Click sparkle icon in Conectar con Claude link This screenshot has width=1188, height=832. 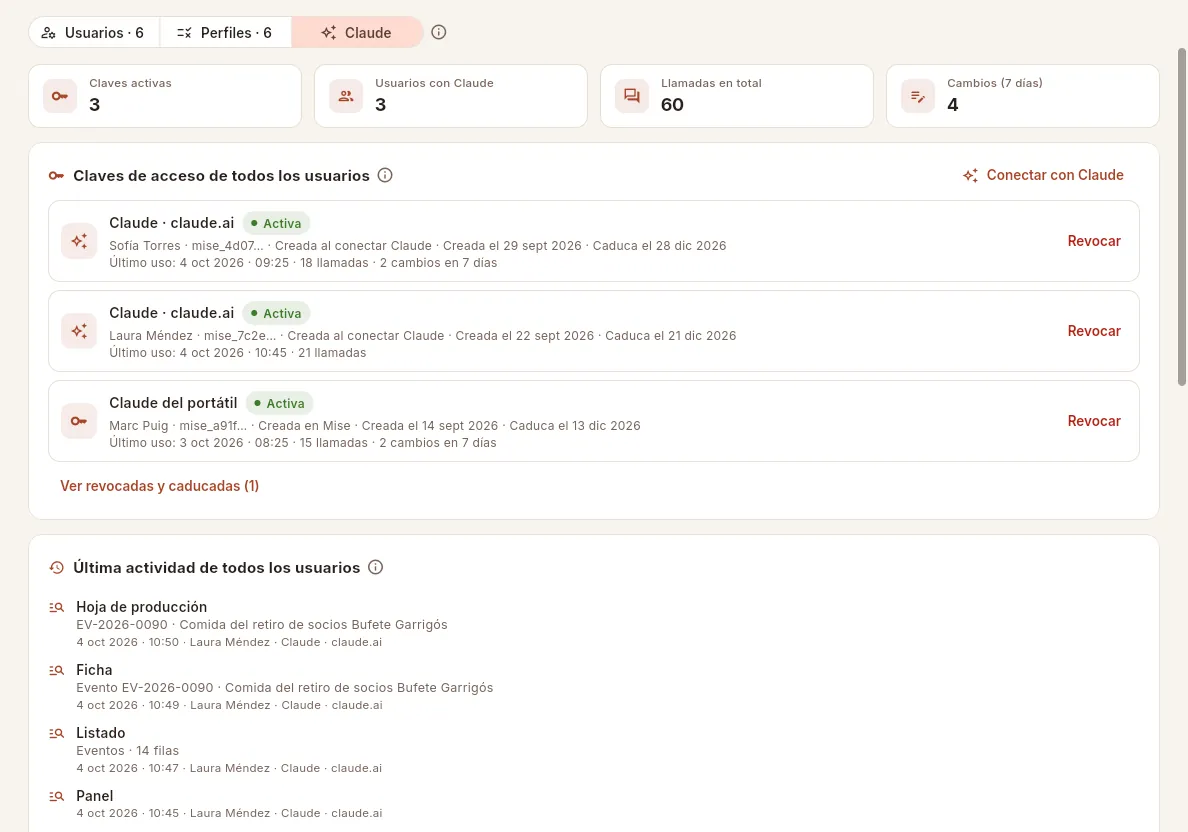pos(970,175)
